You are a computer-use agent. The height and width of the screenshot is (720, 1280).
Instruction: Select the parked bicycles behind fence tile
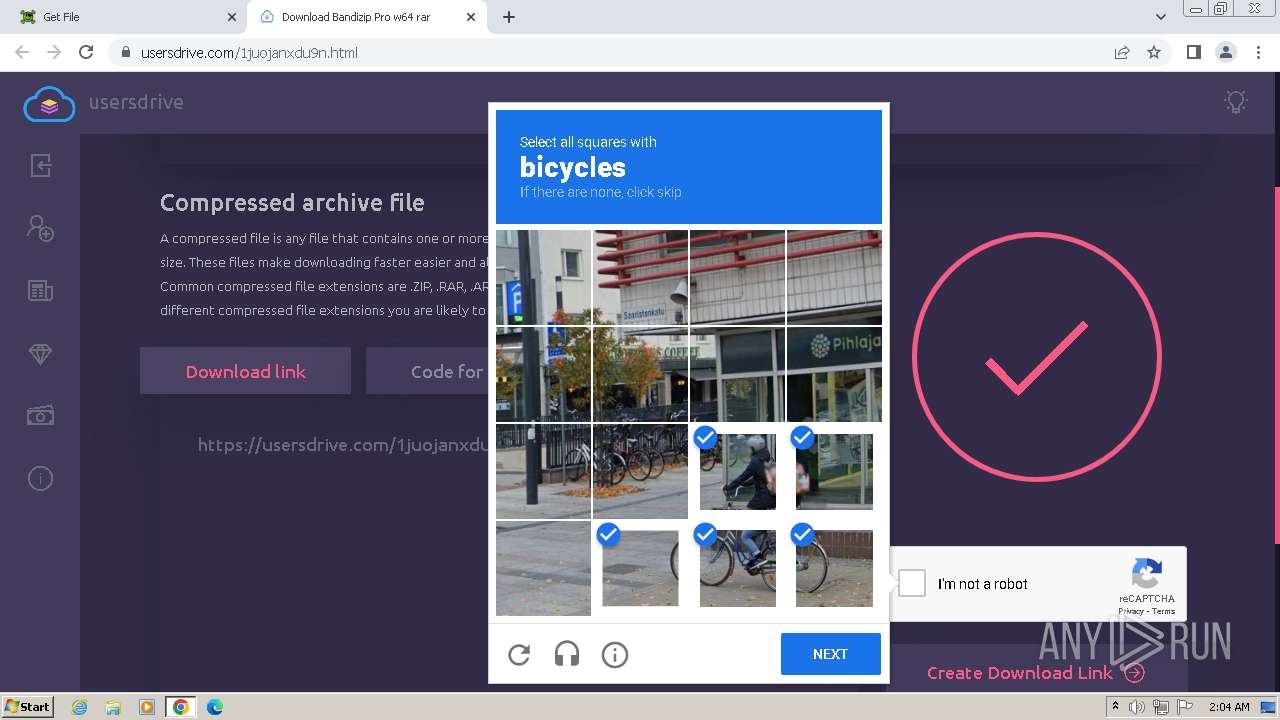(x=640, y=471)
